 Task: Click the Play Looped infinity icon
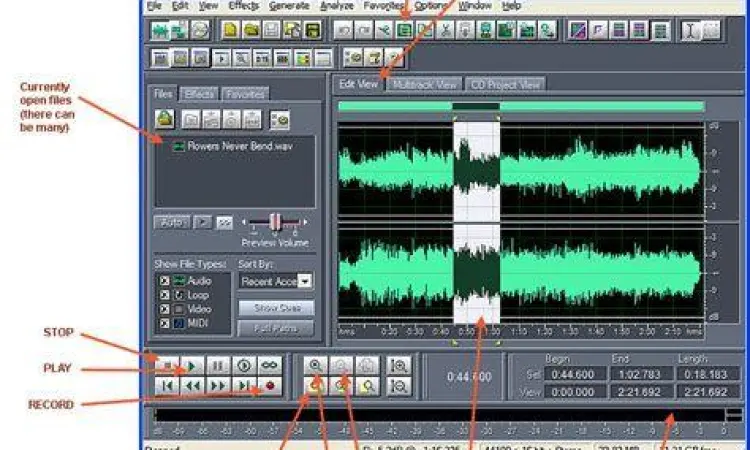click(x=269, y=365)
